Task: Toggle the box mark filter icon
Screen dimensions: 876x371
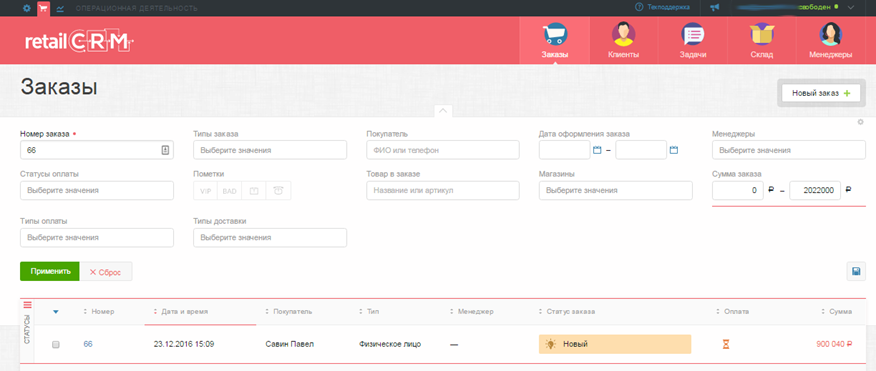Action: click(254, 191)
